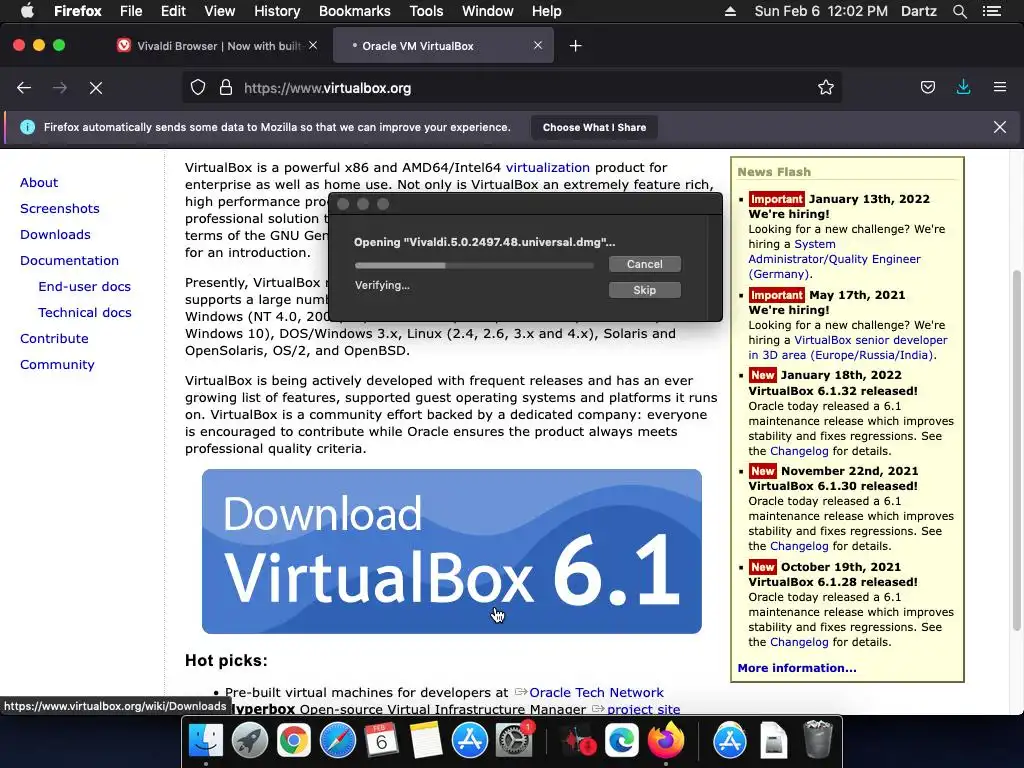1024x768 pixels.
Task: Open the Screenshots sidebar link
Action: click(x=59, y=208)
